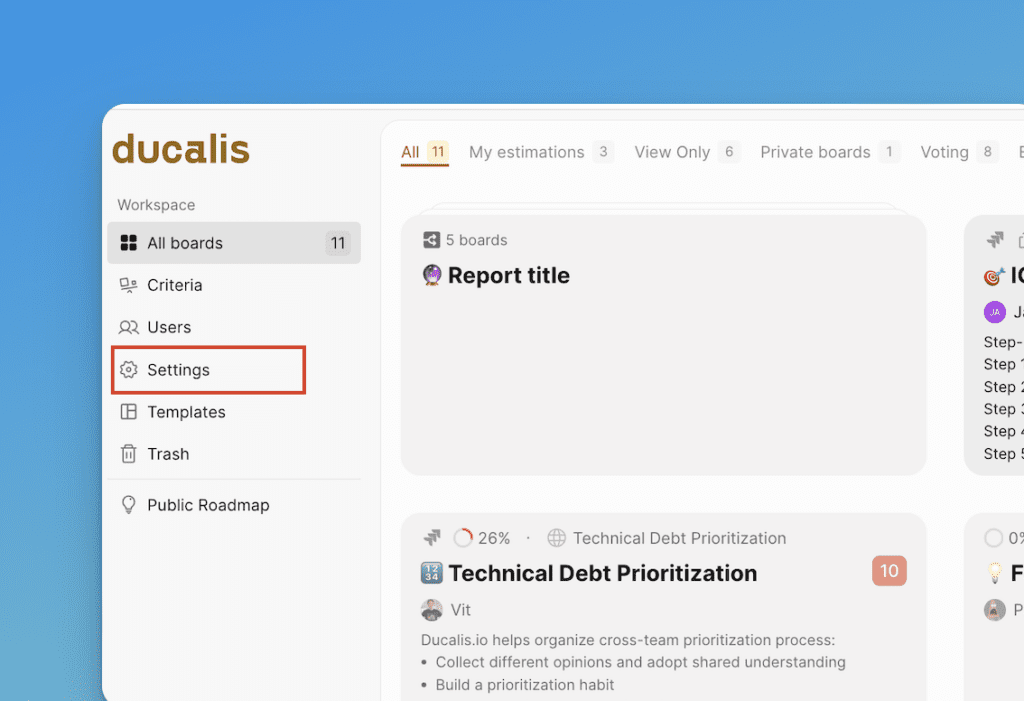Click the globe icon beside Technical Debt Prioritization

[x=556, y=538]
